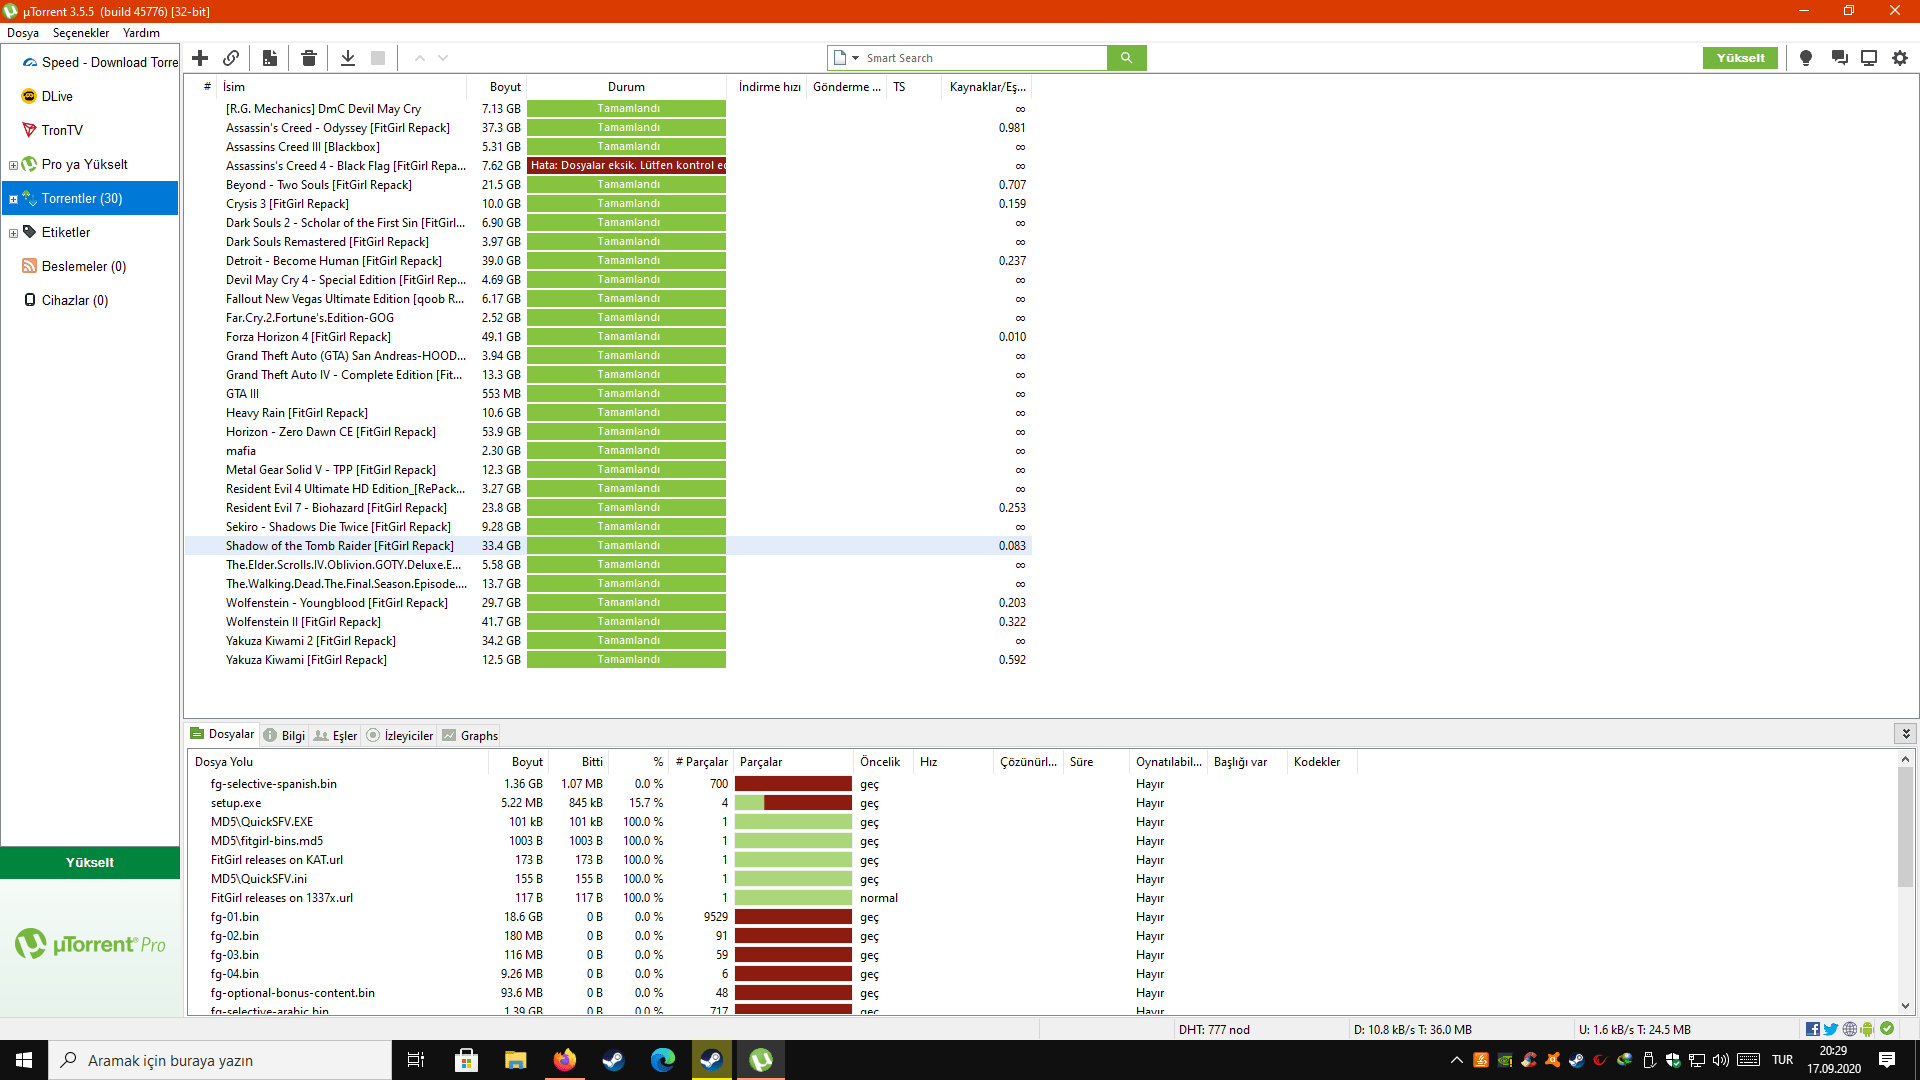Click the Add Torrent from URL link icon

[231, 58]
